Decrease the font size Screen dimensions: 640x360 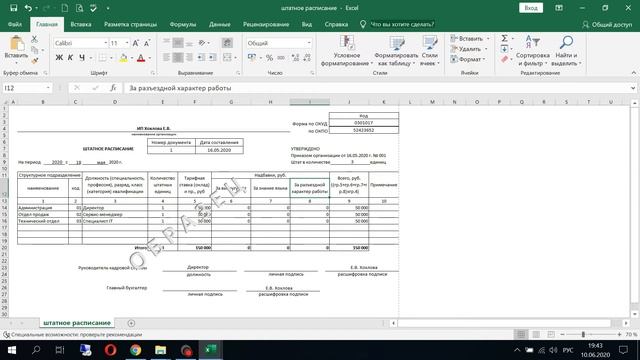pyautogui.click(x=147, y=43)
